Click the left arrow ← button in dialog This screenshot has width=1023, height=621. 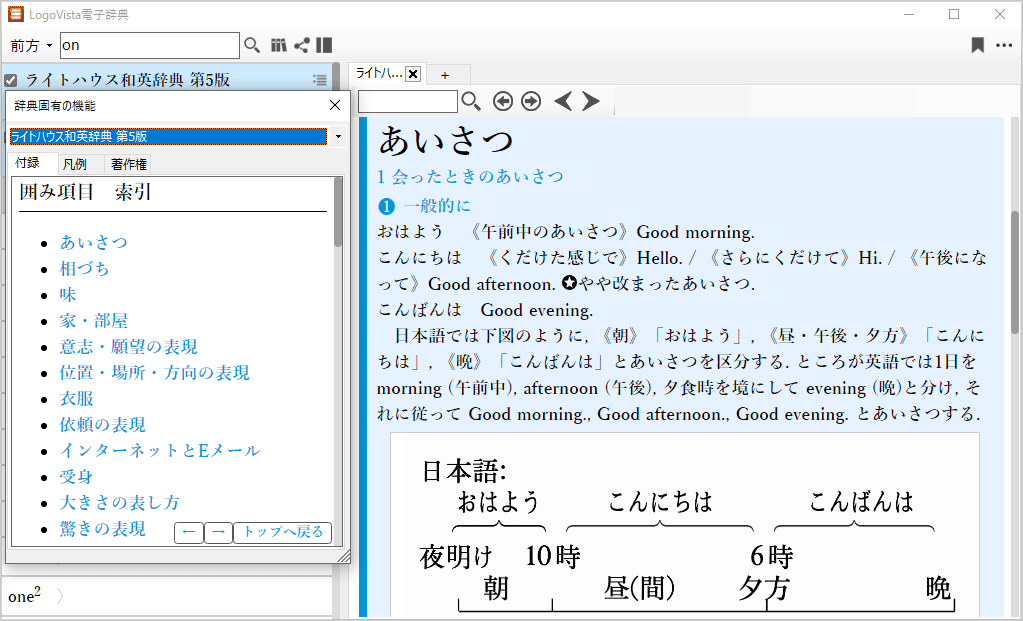click(189, 532)
